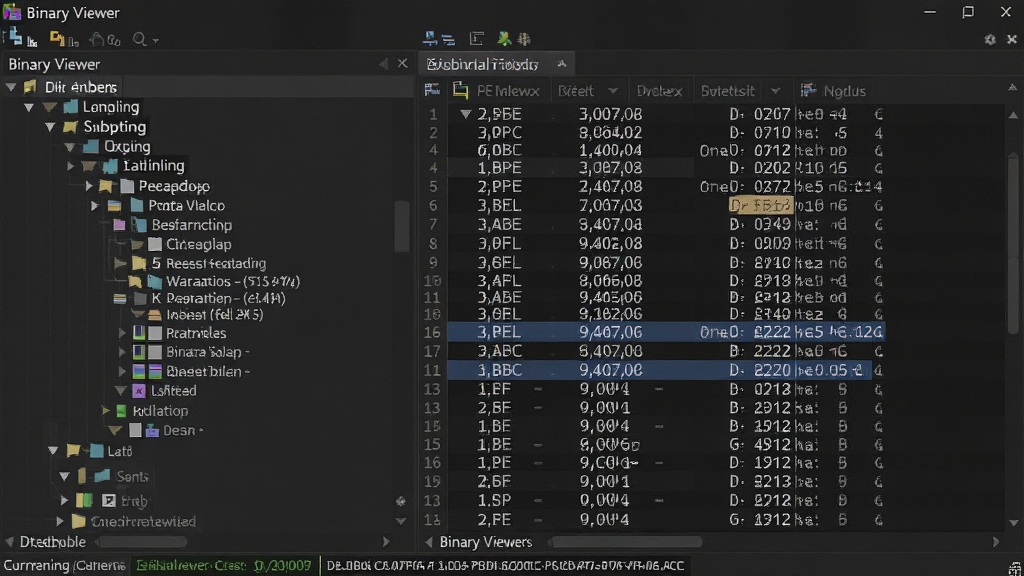
Task: Click the first blue structure toolbar icon
Action: pos(14,38)
